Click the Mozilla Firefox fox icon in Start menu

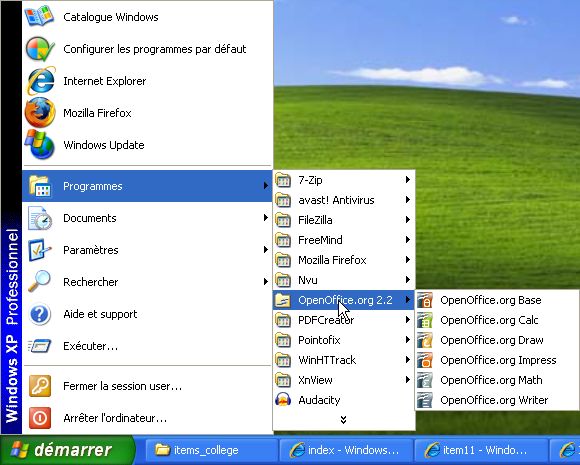pyautogui.click(x=40, y=112)
